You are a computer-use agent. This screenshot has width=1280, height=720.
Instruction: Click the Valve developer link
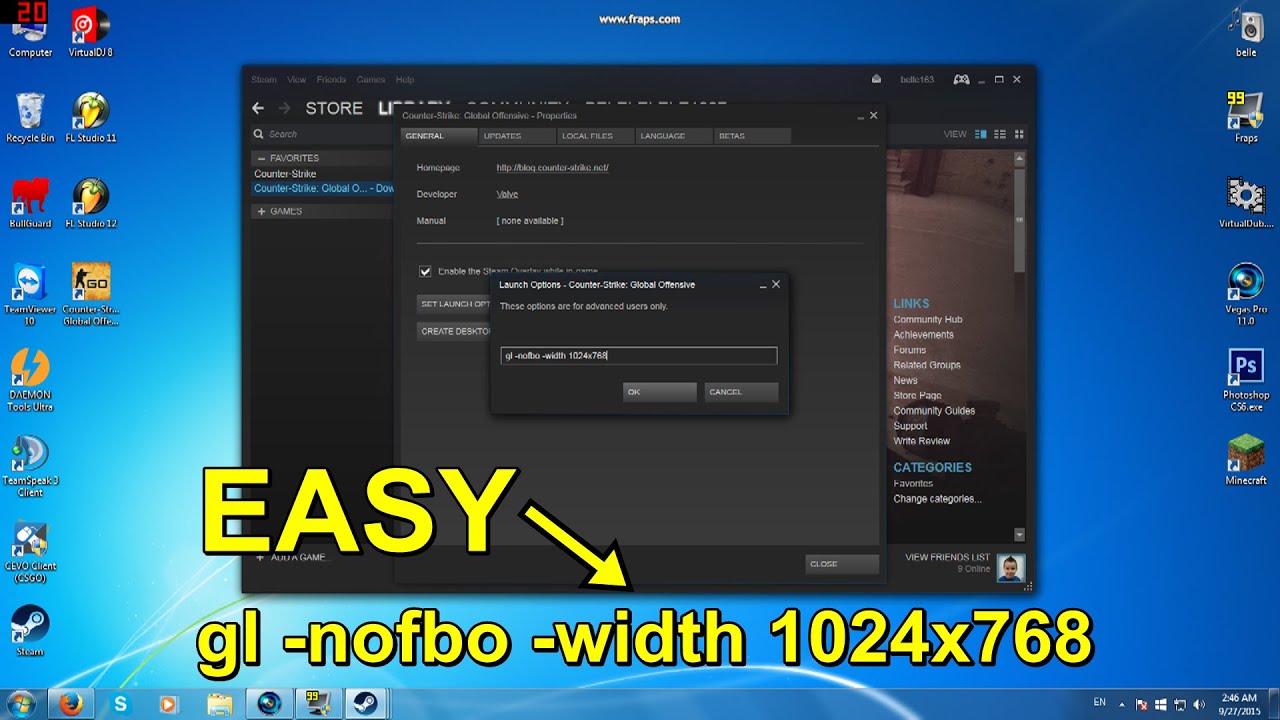(x=507, y=194)
